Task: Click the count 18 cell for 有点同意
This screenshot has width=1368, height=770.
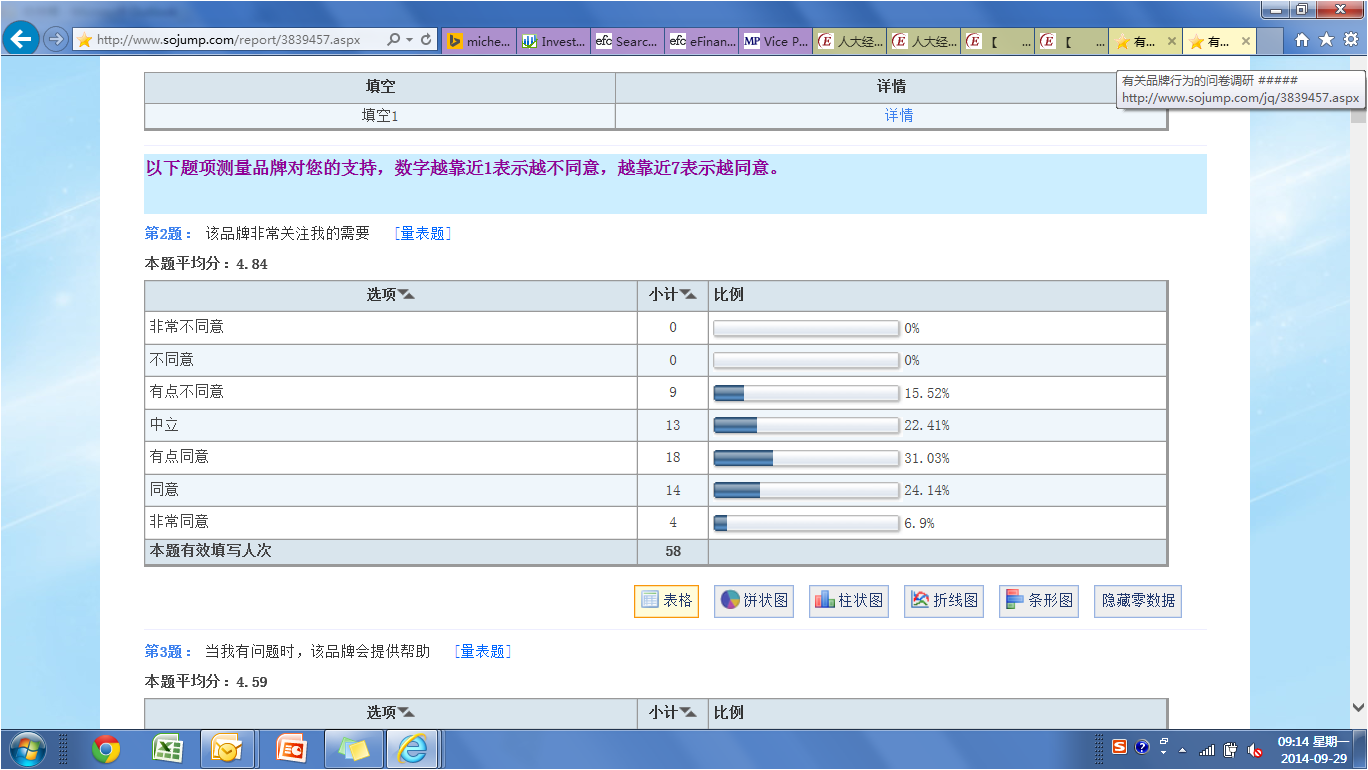Action: [x=673, y=457]
